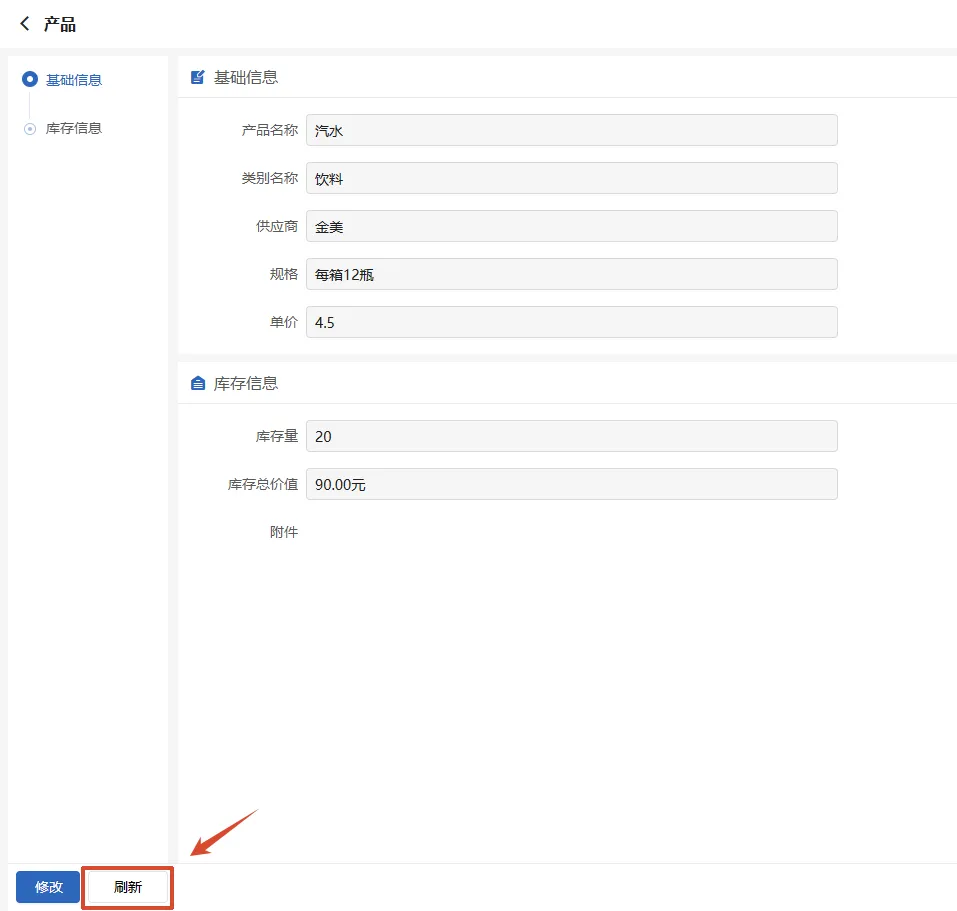The height and width of the screenshot is (911, 957).
Task: Click the 修改 button
Action: pos(48,887)
